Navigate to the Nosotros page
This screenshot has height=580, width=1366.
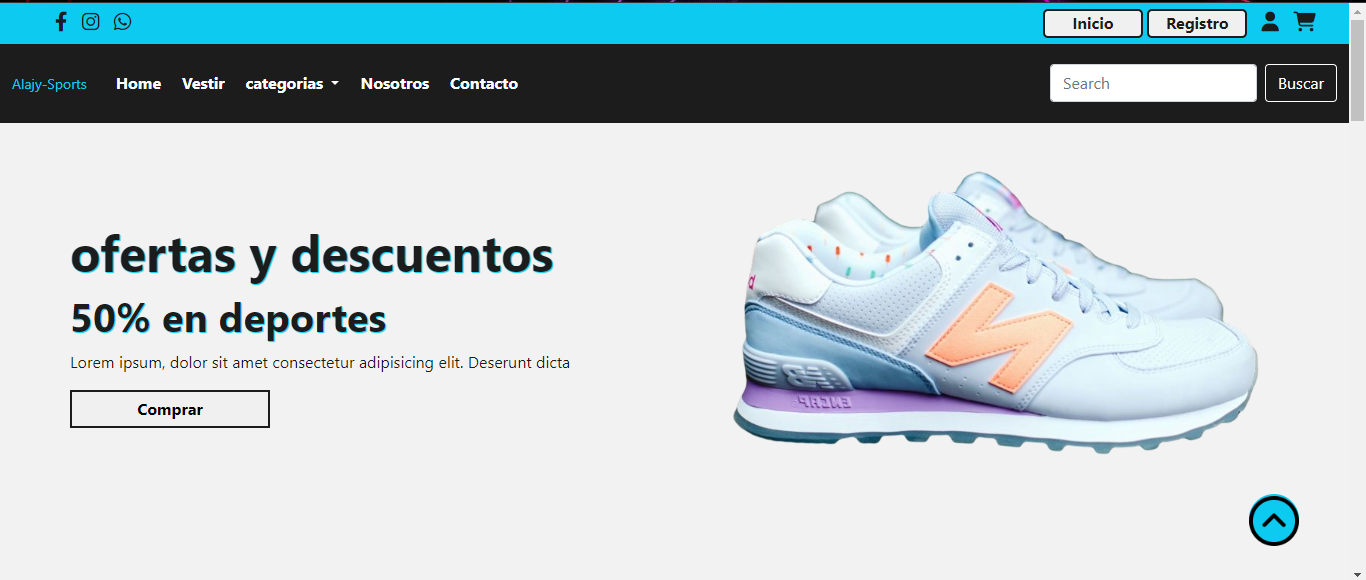[x=395, y=84]
